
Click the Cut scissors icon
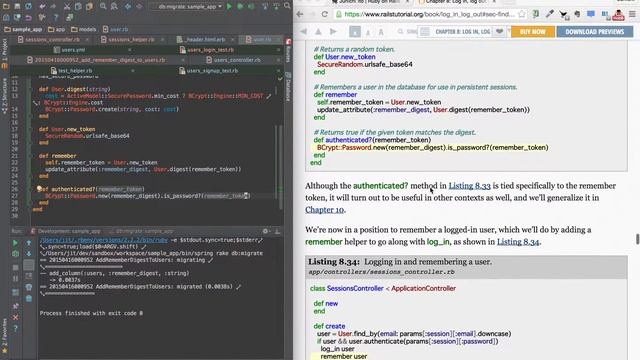(x=67, y=6)
